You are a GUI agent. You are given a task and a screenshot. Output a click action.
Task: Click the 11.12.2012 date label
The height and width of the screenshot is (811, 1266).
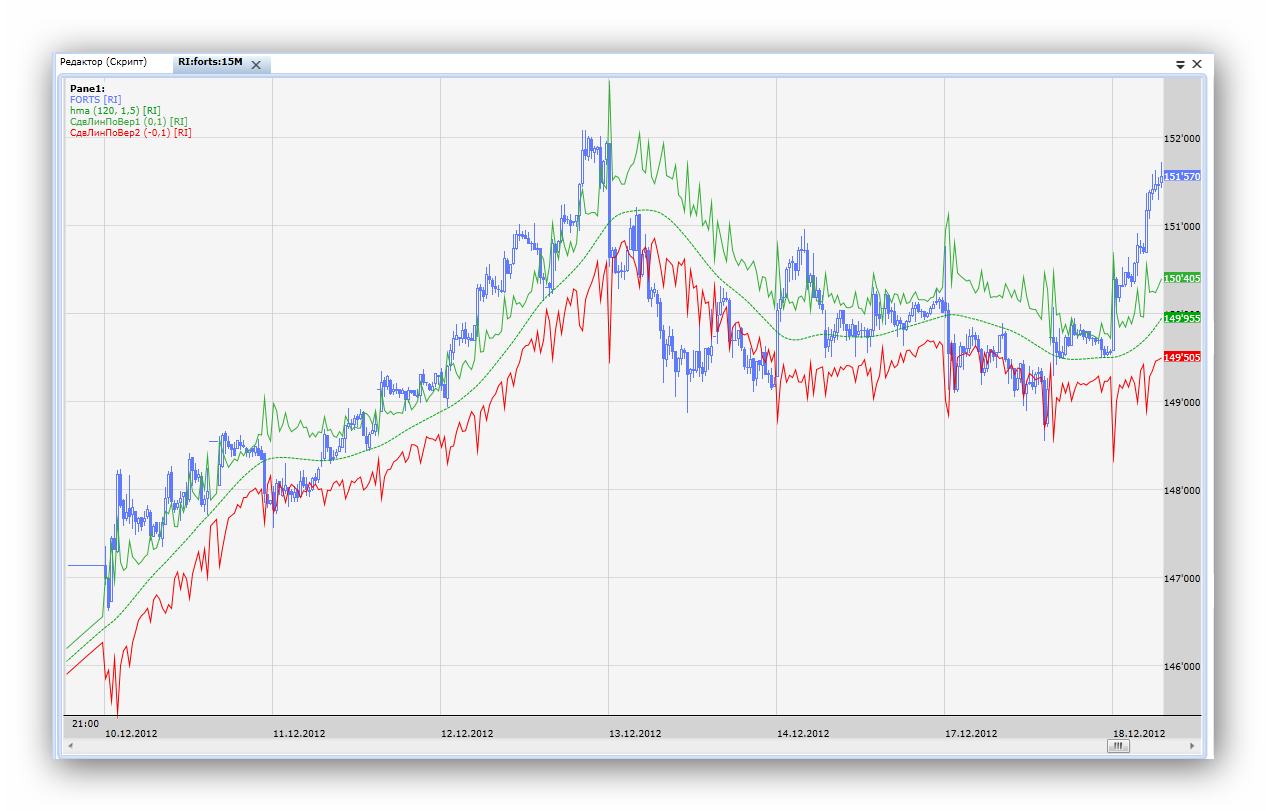(x=299, y=733)
